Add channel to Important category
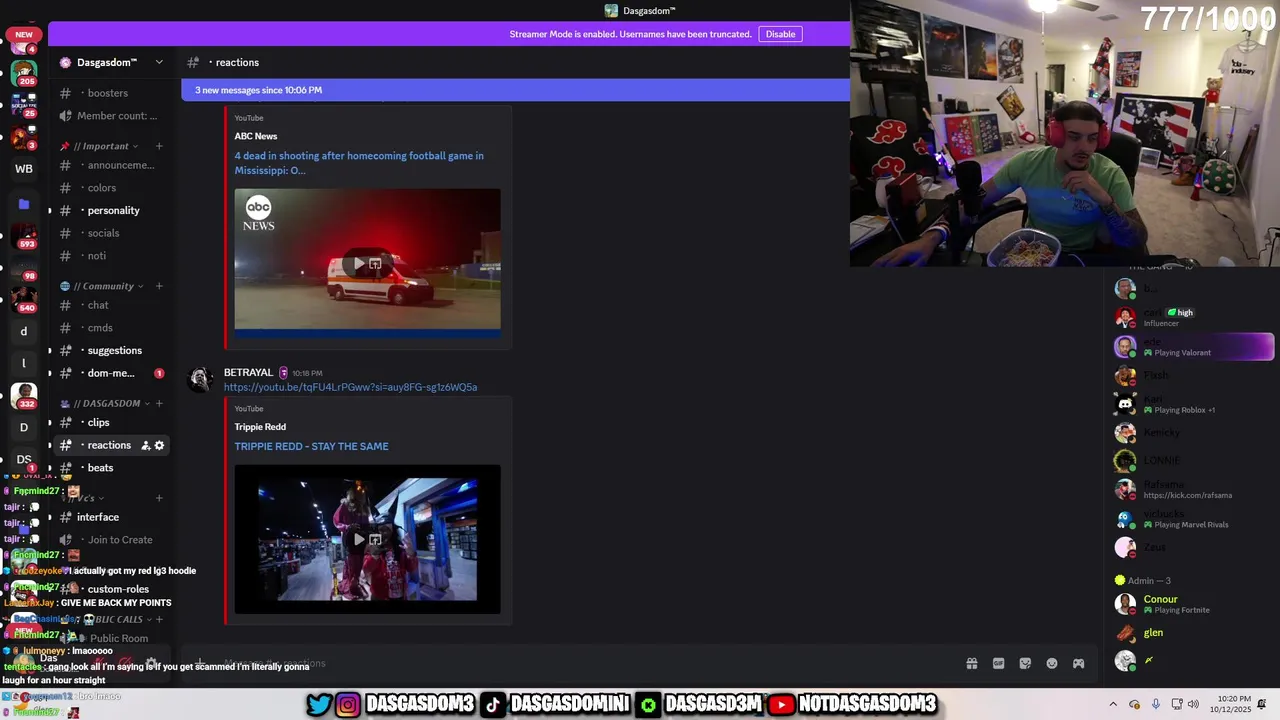The image size is (1280, 720). (x=159, y=146)
